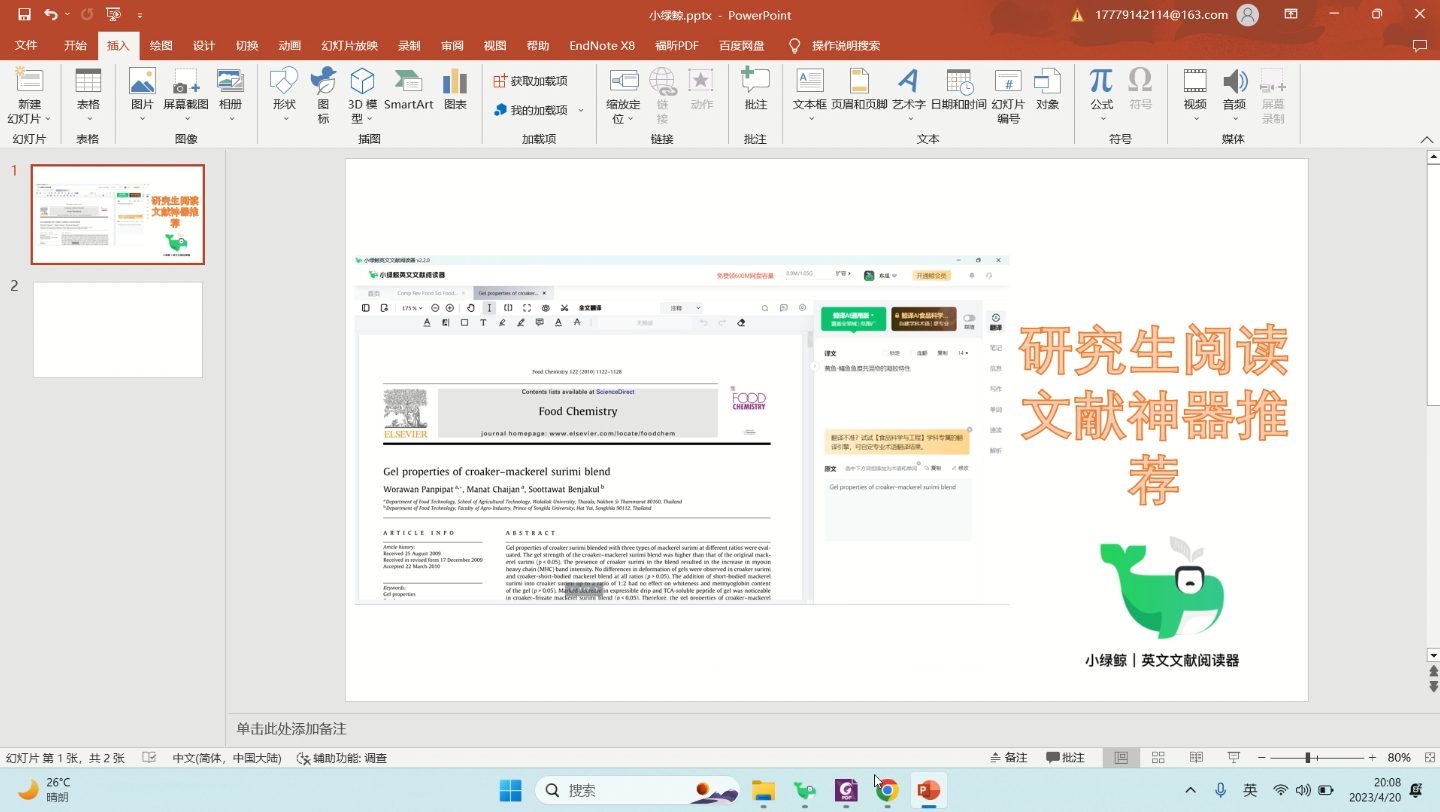Switch to the Home (开始) tab
This screenshot has width=1440, height=812.
[x=75, y=46]
